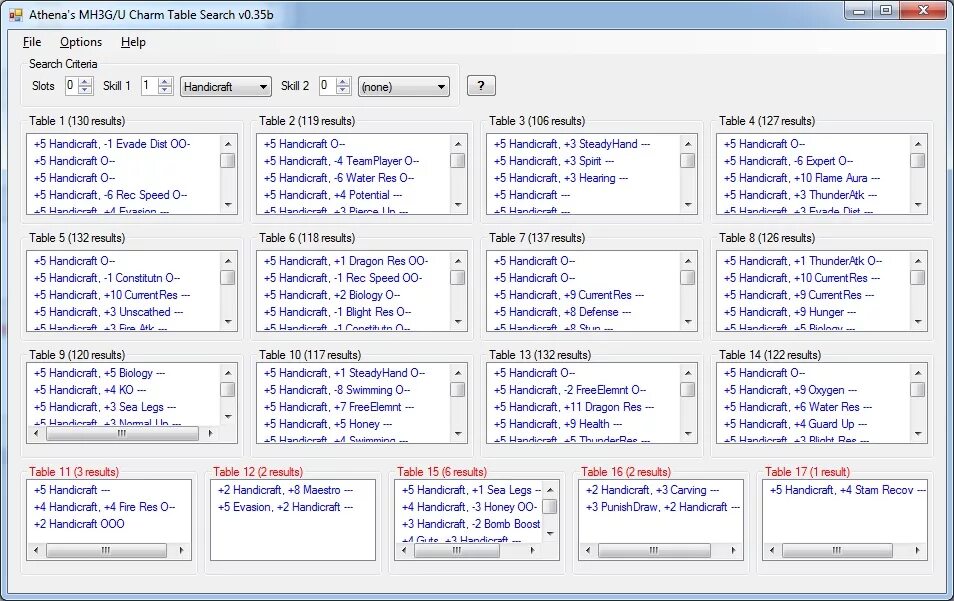
Task: Increase the Skill 1 value with up arrow
Action: 165,82
